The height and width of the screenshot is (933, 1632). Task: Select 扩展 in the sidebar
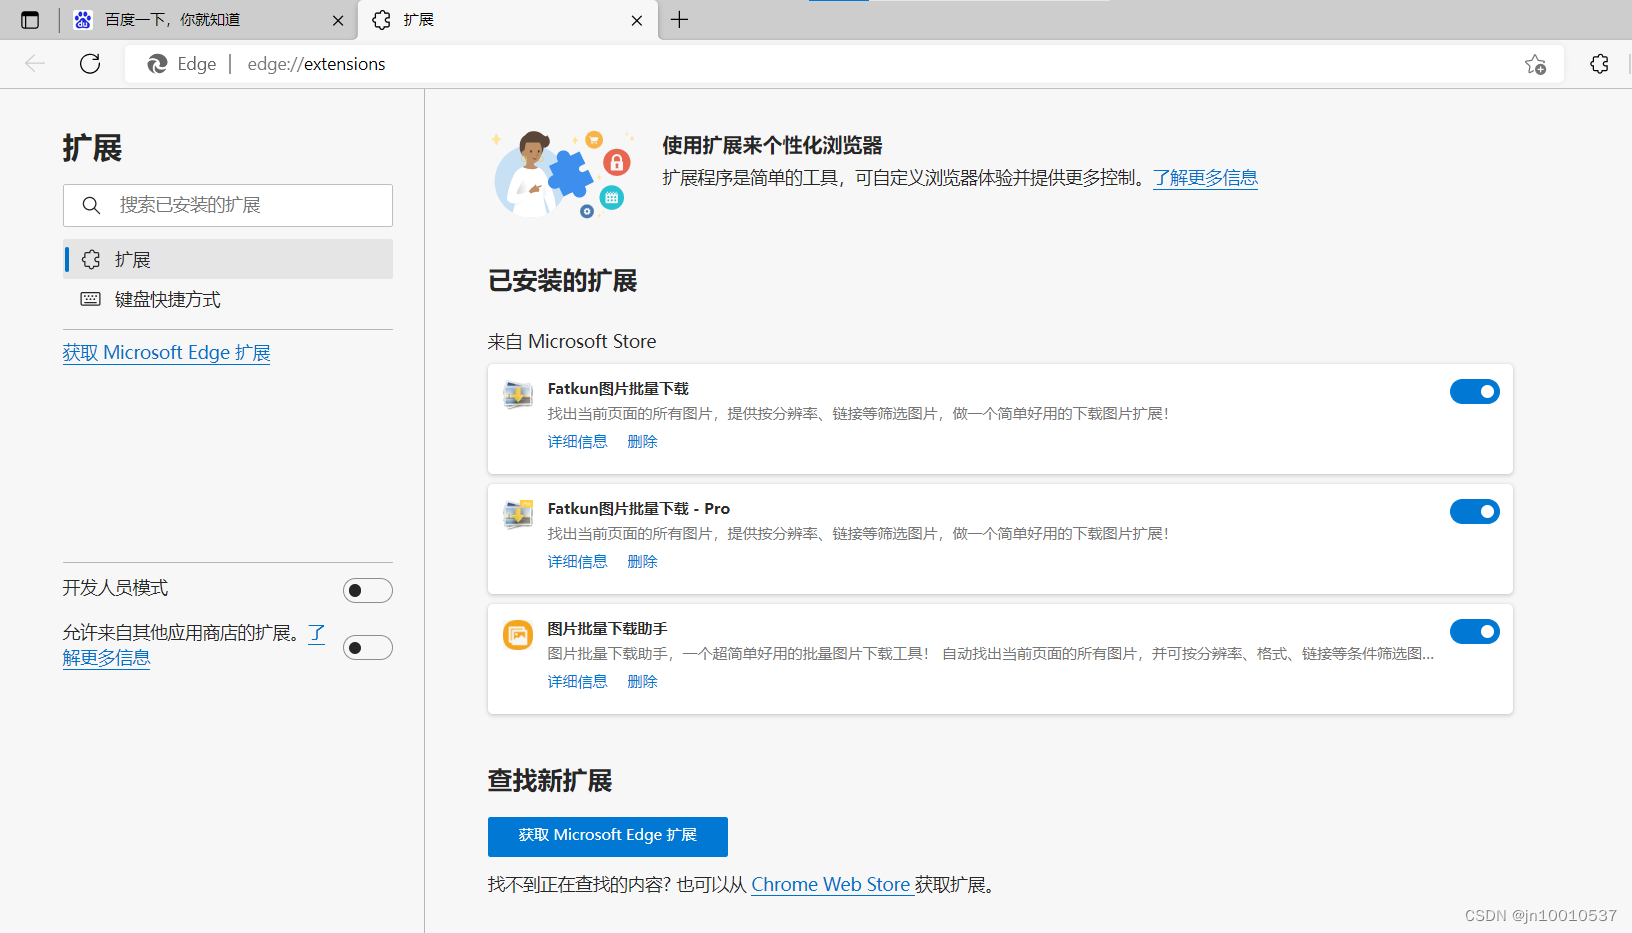[228, 259]
